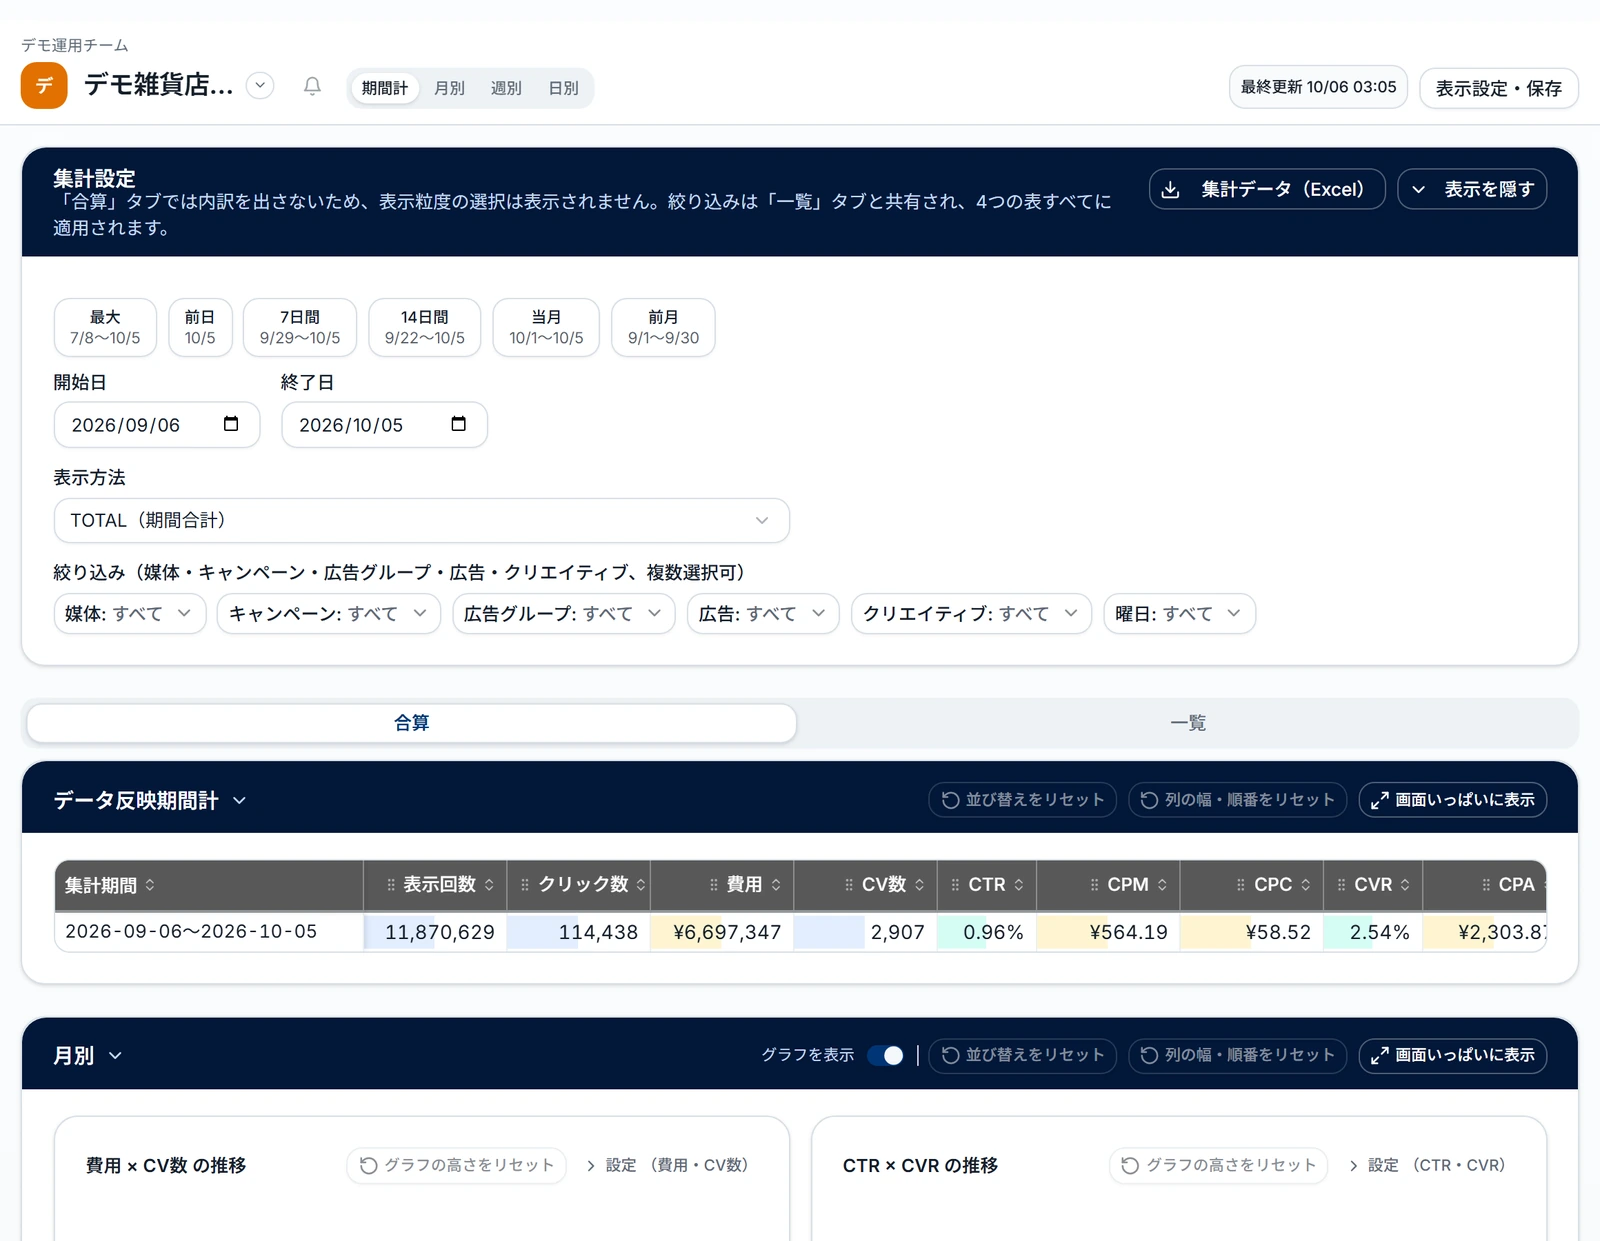Click sort arrows on CV数 column
The width and height of the screenshot is (1600, 1241).
point(919,885)
